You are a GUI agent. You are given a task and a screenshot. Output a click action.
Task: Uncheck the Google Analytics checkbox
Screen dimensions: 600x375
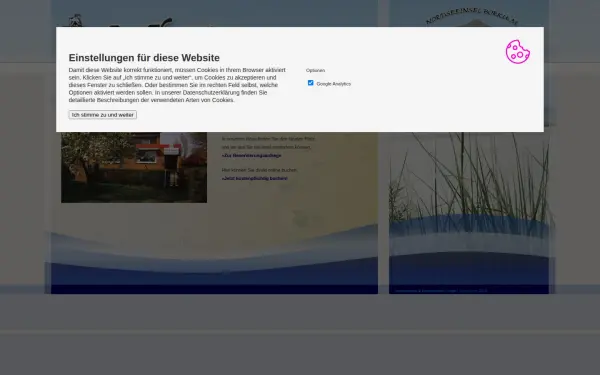(310, 83)
